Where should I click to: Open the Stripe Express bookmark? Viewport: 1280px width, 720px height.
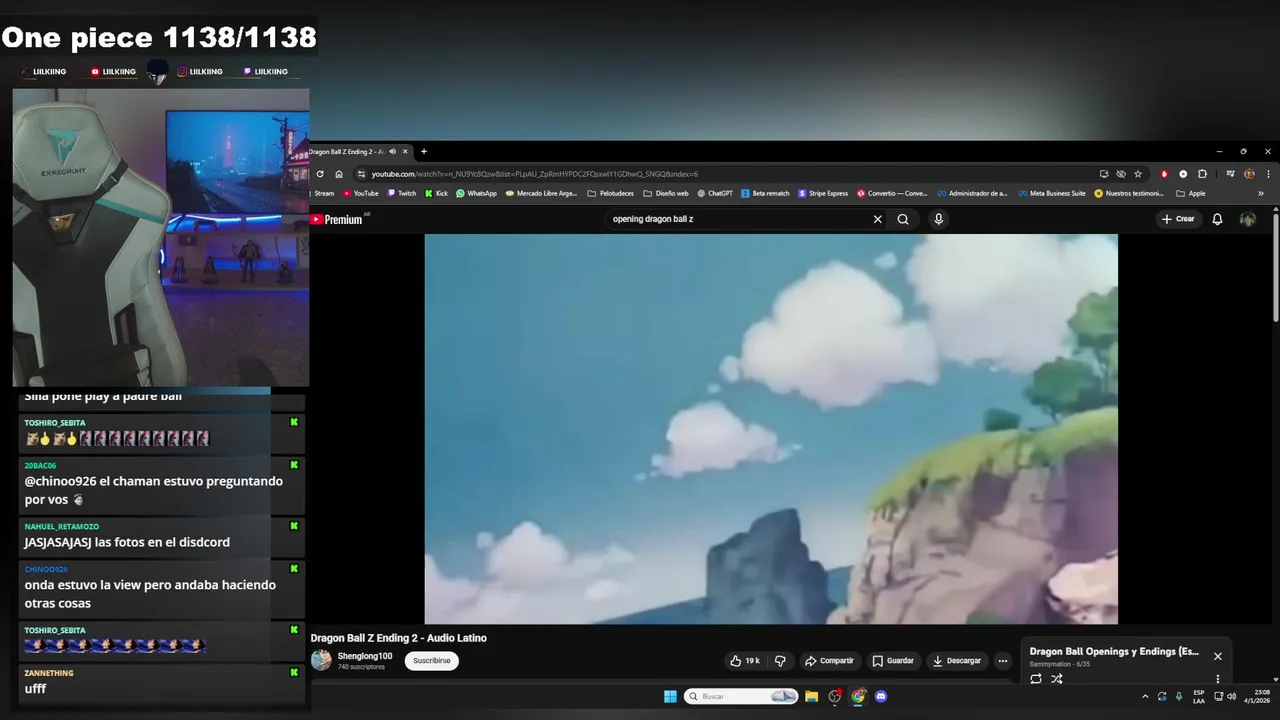pyautogui.click(x=823, y=193)
